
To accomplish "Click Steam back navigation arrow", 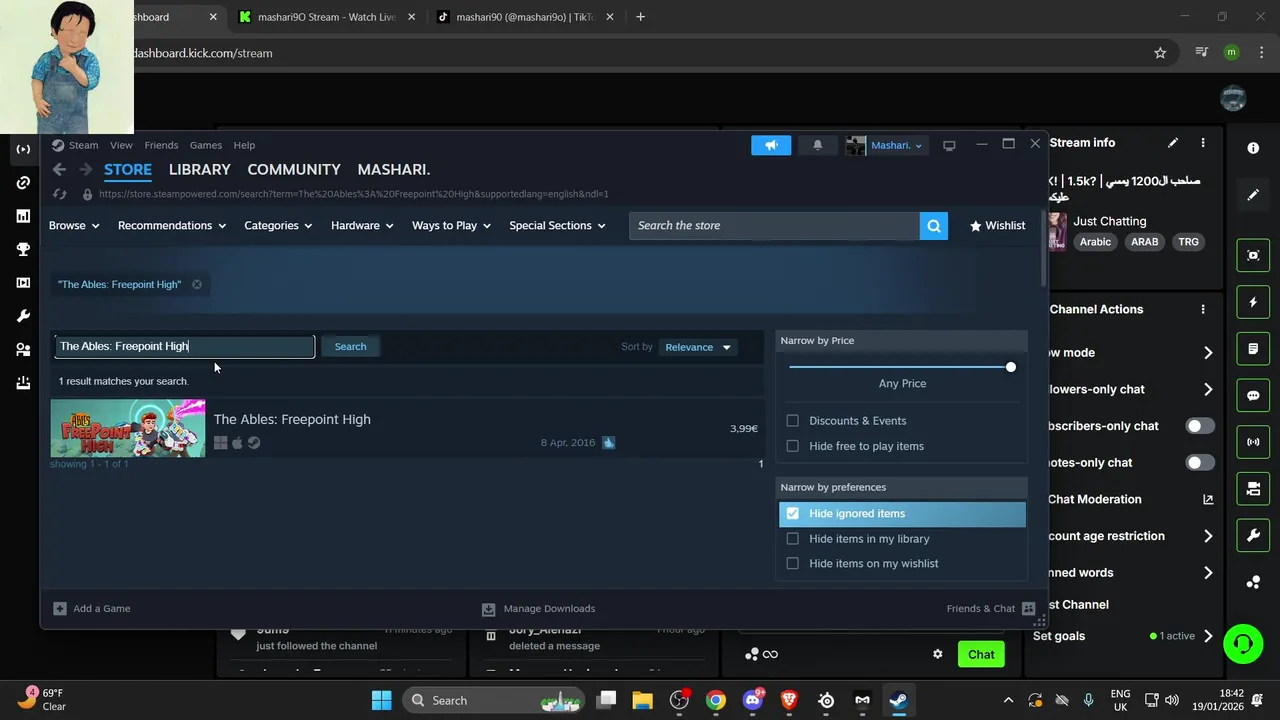I will (59, 170).
